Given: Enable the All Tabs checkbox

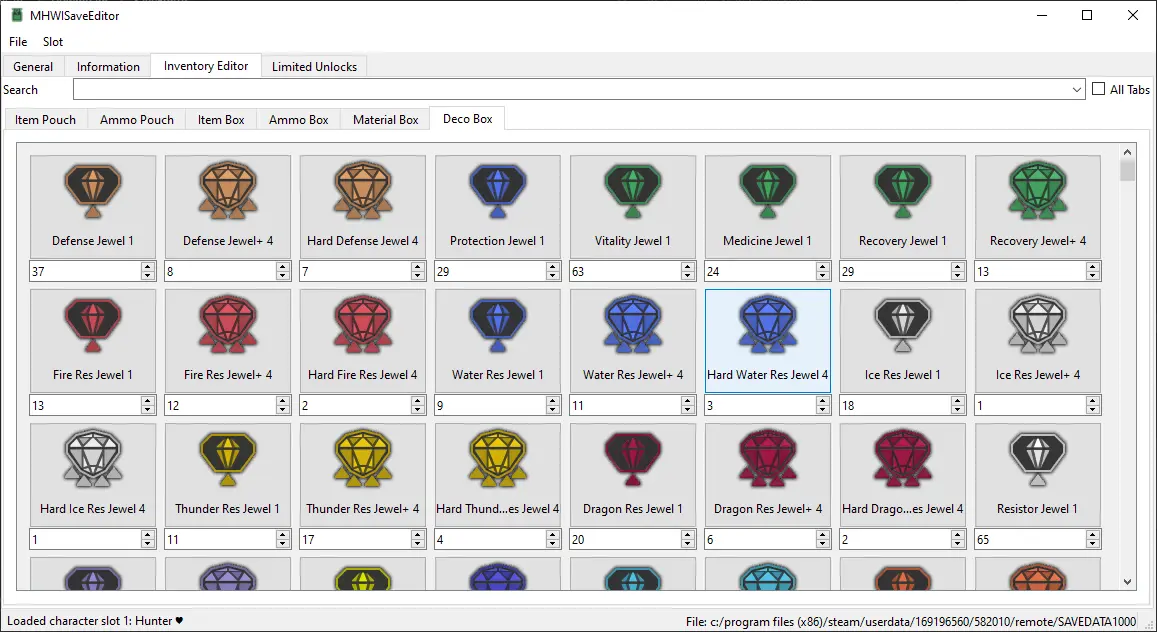Looking at the screenshot, I should (1099, 88).
